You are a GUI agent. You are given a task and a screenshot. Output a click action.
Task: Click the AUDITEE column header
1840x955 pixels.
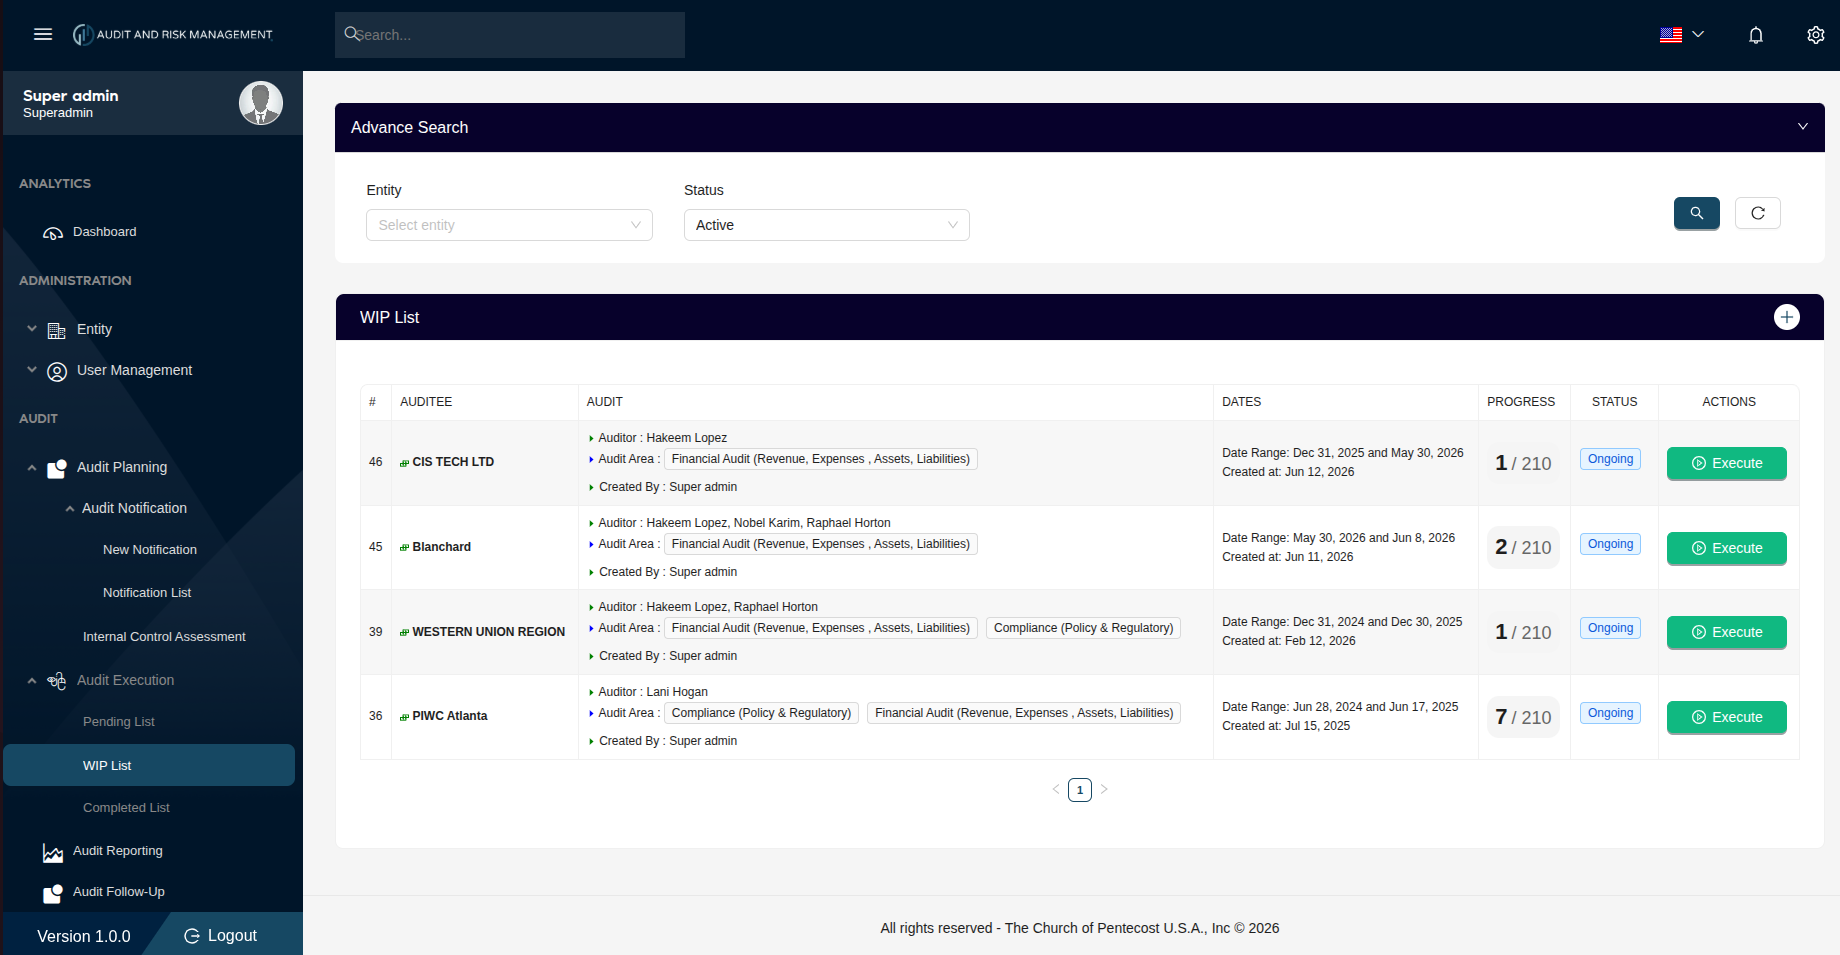coord(426,402)
